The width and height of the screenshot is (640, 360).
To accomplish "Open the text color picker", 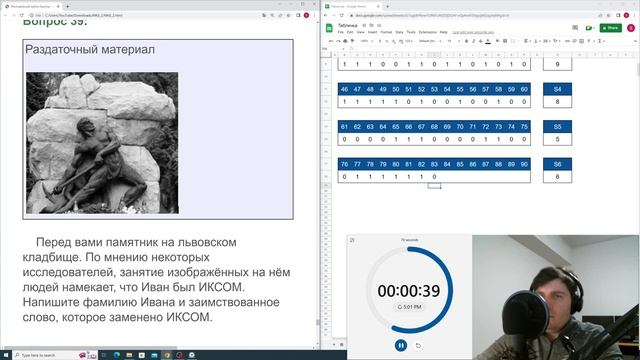I will click(x=488, y=41).
